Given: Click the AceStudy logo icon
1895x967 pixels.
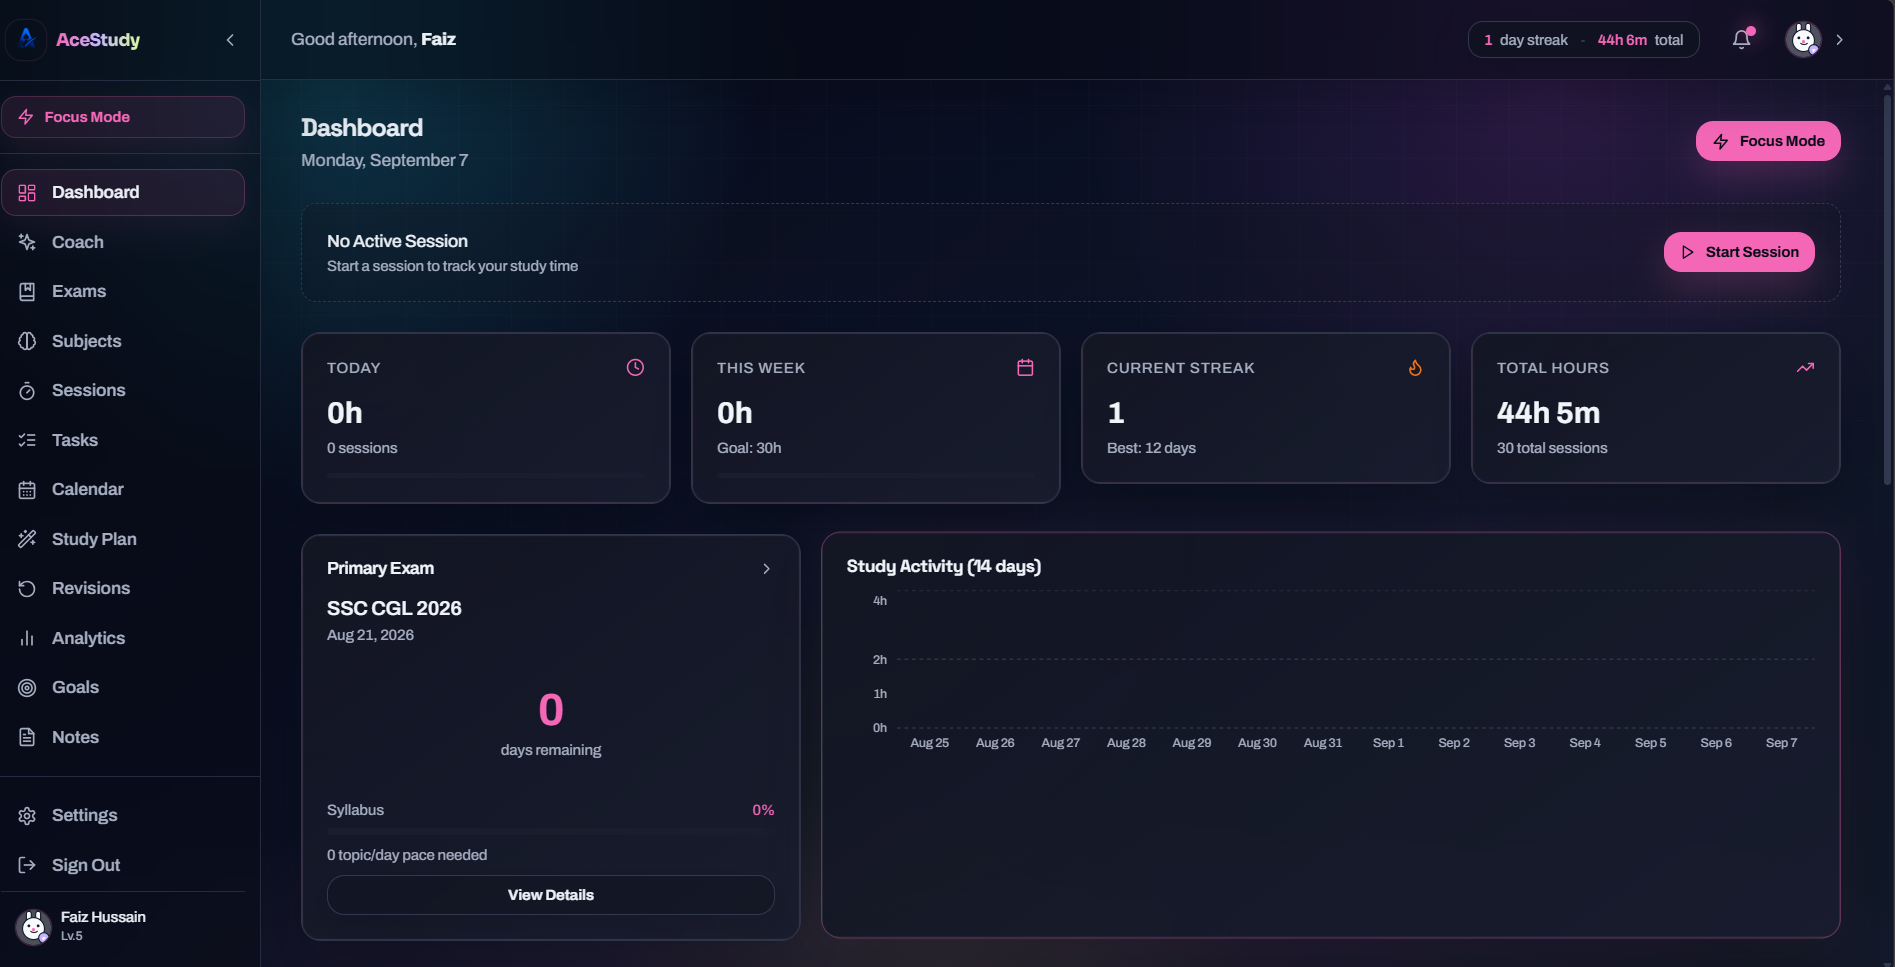Looking at the screenshot, I should point(27,39).
